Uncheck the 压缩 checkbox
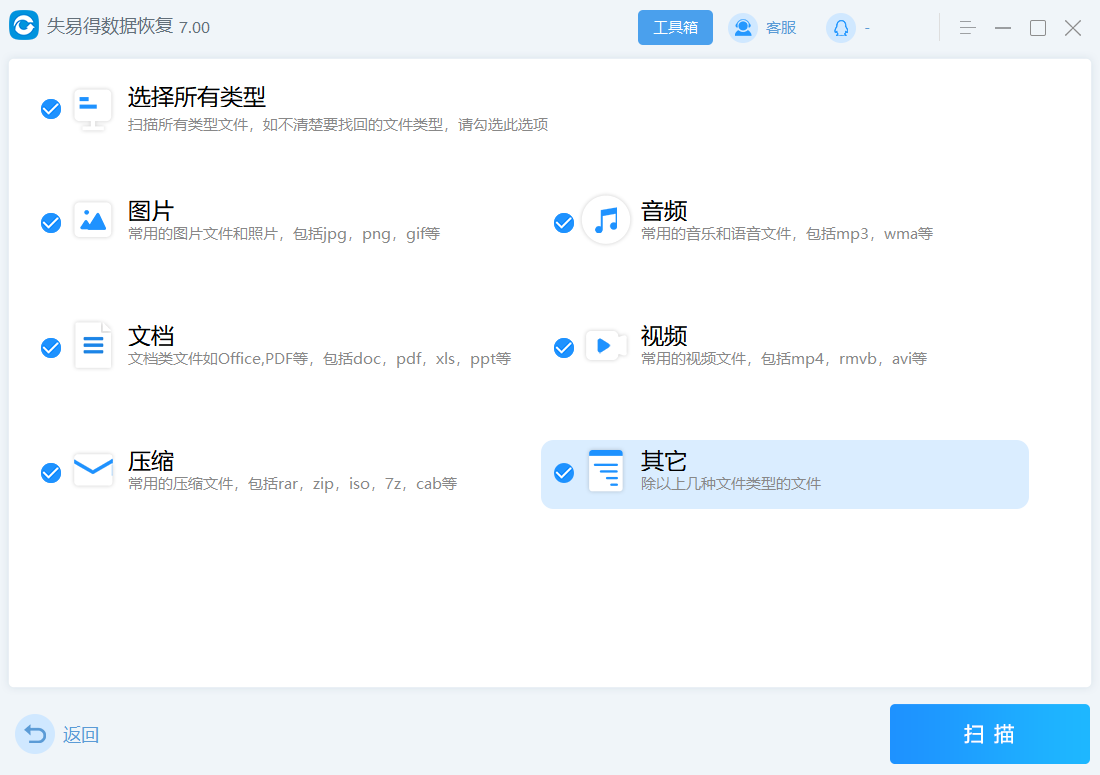This screenshot has height=775, width=1100. tap(51, 473)
